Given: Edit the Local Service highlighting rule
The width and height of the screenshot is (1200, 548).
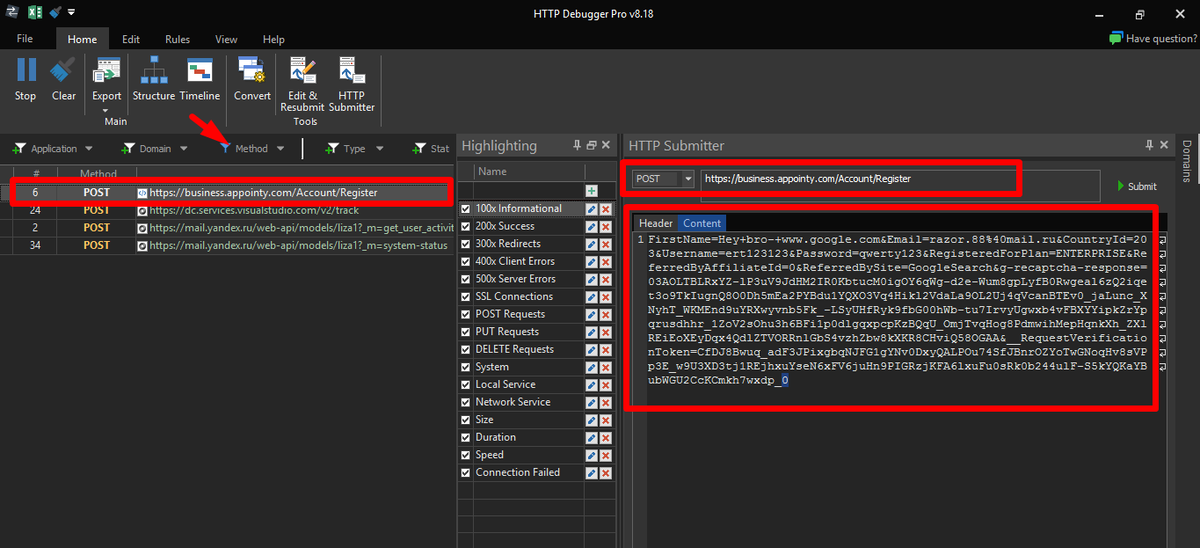Looking at the screenshot, I should tap(592, 385).
